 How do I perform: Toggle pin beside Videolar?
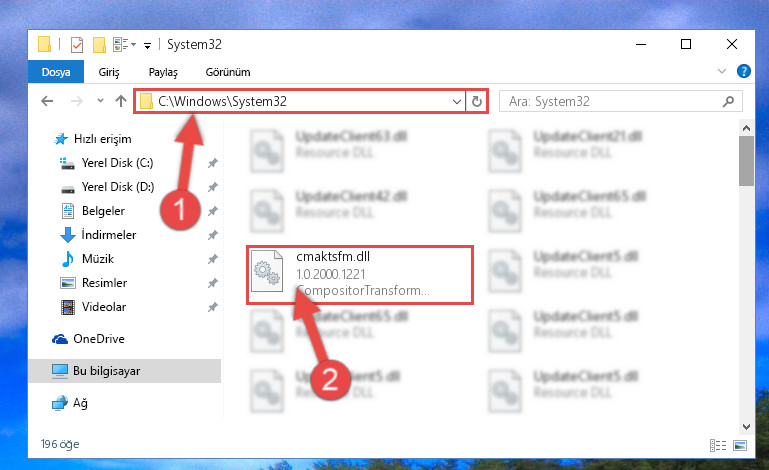[212, 307]
